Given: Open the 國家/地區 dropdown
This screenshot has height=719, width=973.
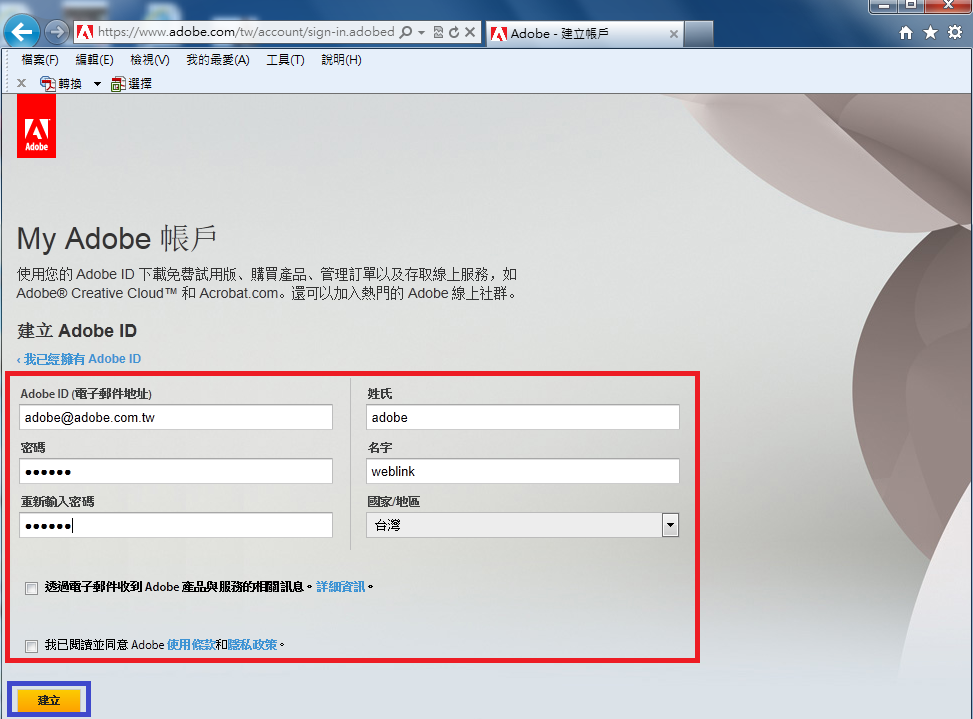Looking at the screenshot, I should 522,525.
